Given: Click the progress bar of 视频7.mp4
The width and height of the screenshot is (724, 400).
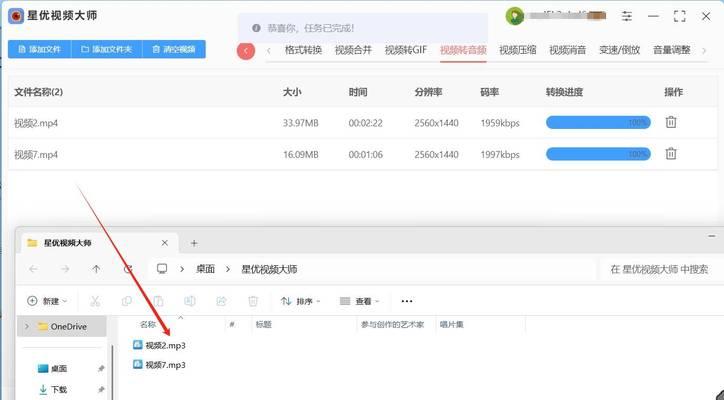Looking at the screenshot, I should [598, 154].
